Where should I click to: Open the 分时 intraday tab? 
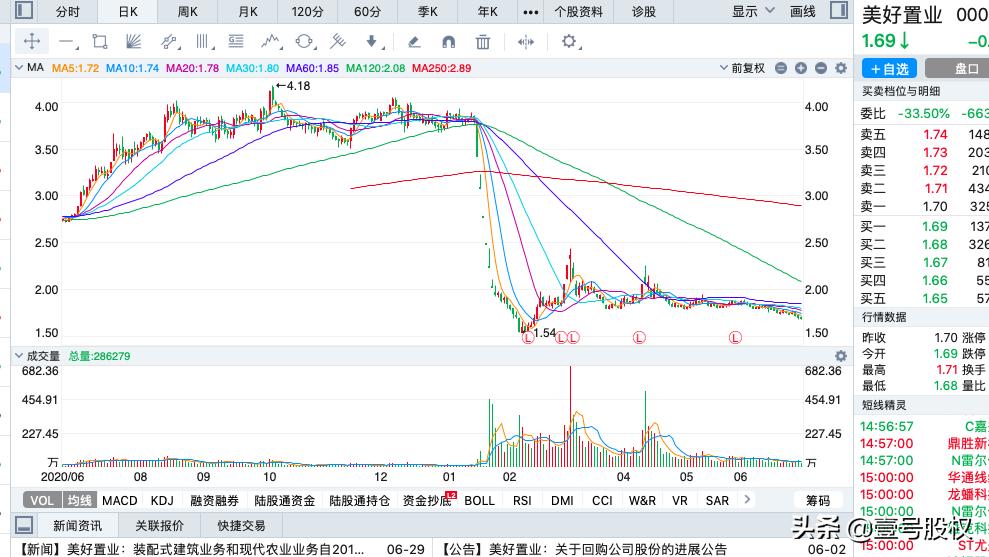pos(67,11)
